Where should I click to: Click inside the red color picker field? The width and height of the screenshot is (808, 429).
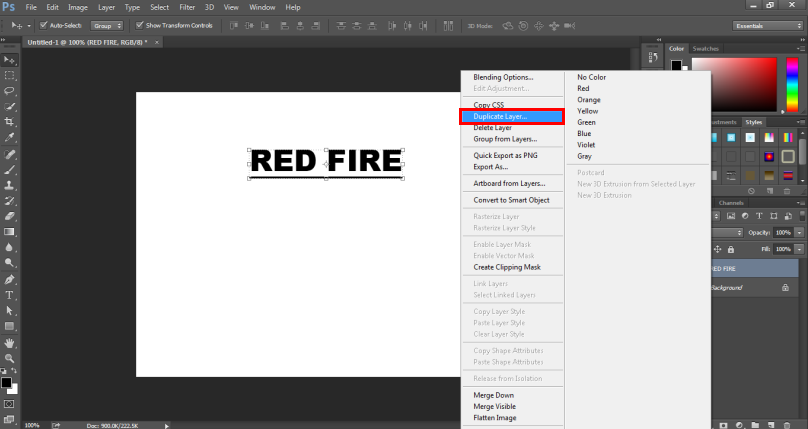coord(734,84)
